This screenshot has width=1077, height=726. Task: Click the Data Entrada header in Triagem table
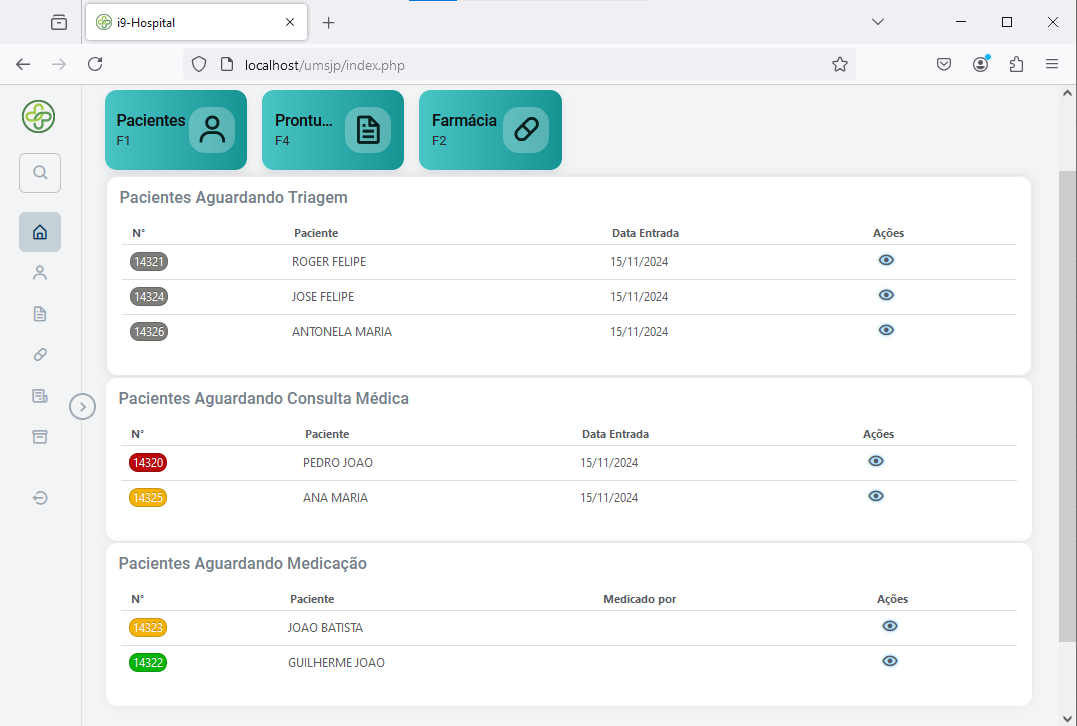(646, 233)
